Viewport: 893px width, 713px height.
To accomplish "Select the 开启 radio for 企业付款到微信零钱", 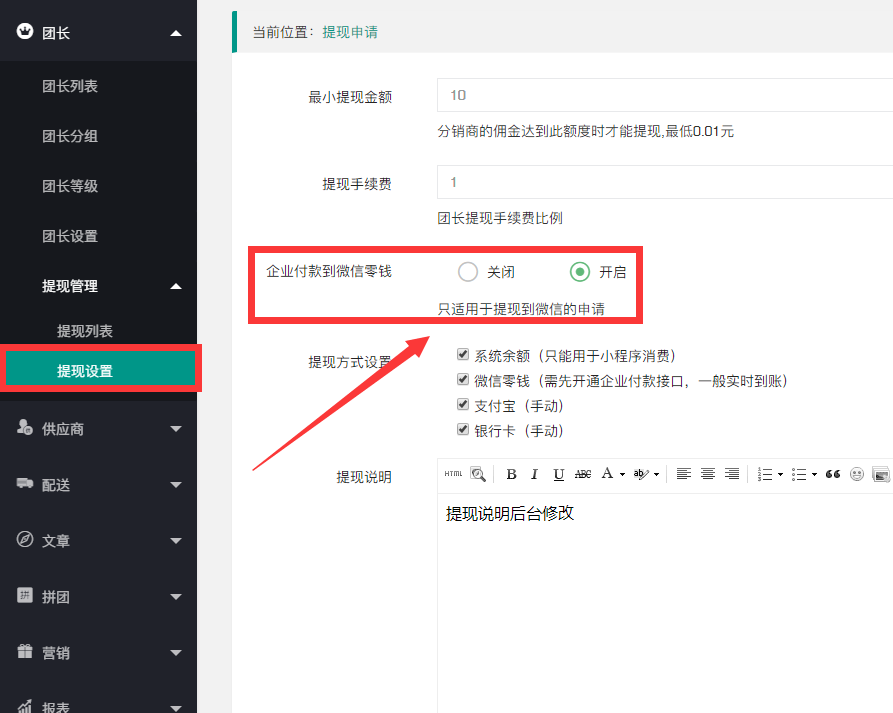I will [580, 272].
